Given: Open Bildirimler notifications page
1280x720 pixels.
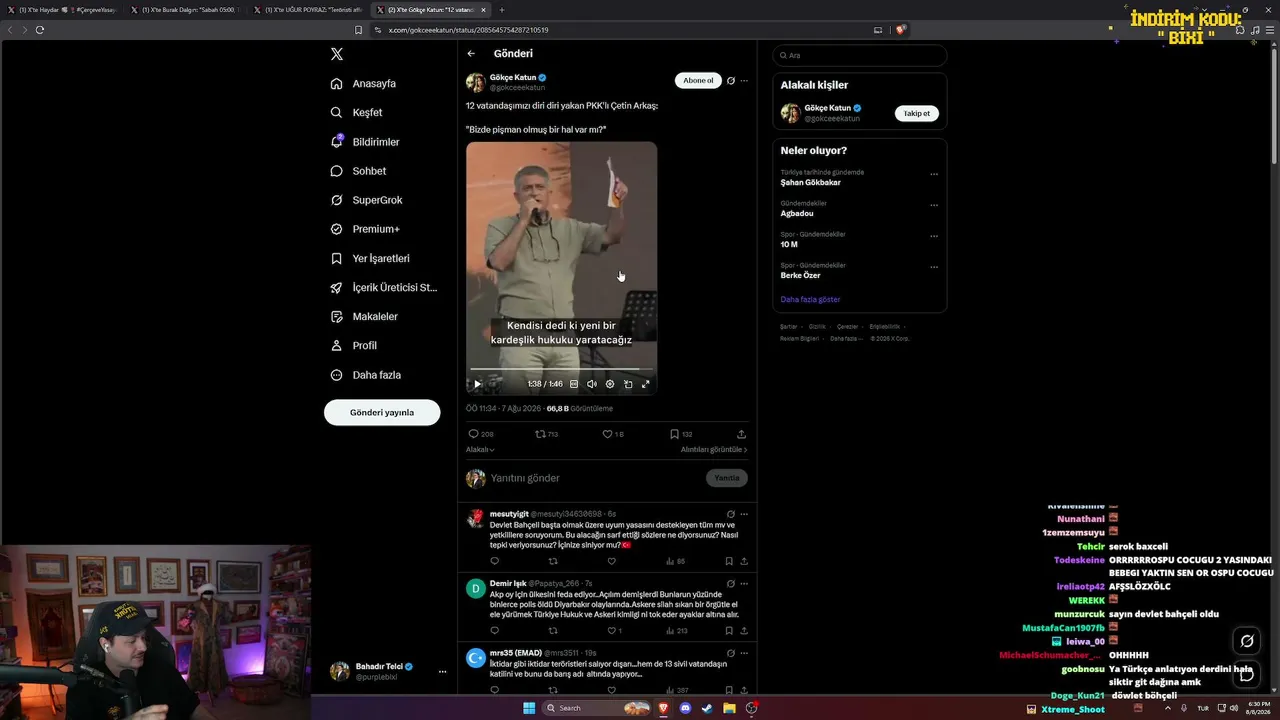Looking at the screenshot, I should [365, 142].
